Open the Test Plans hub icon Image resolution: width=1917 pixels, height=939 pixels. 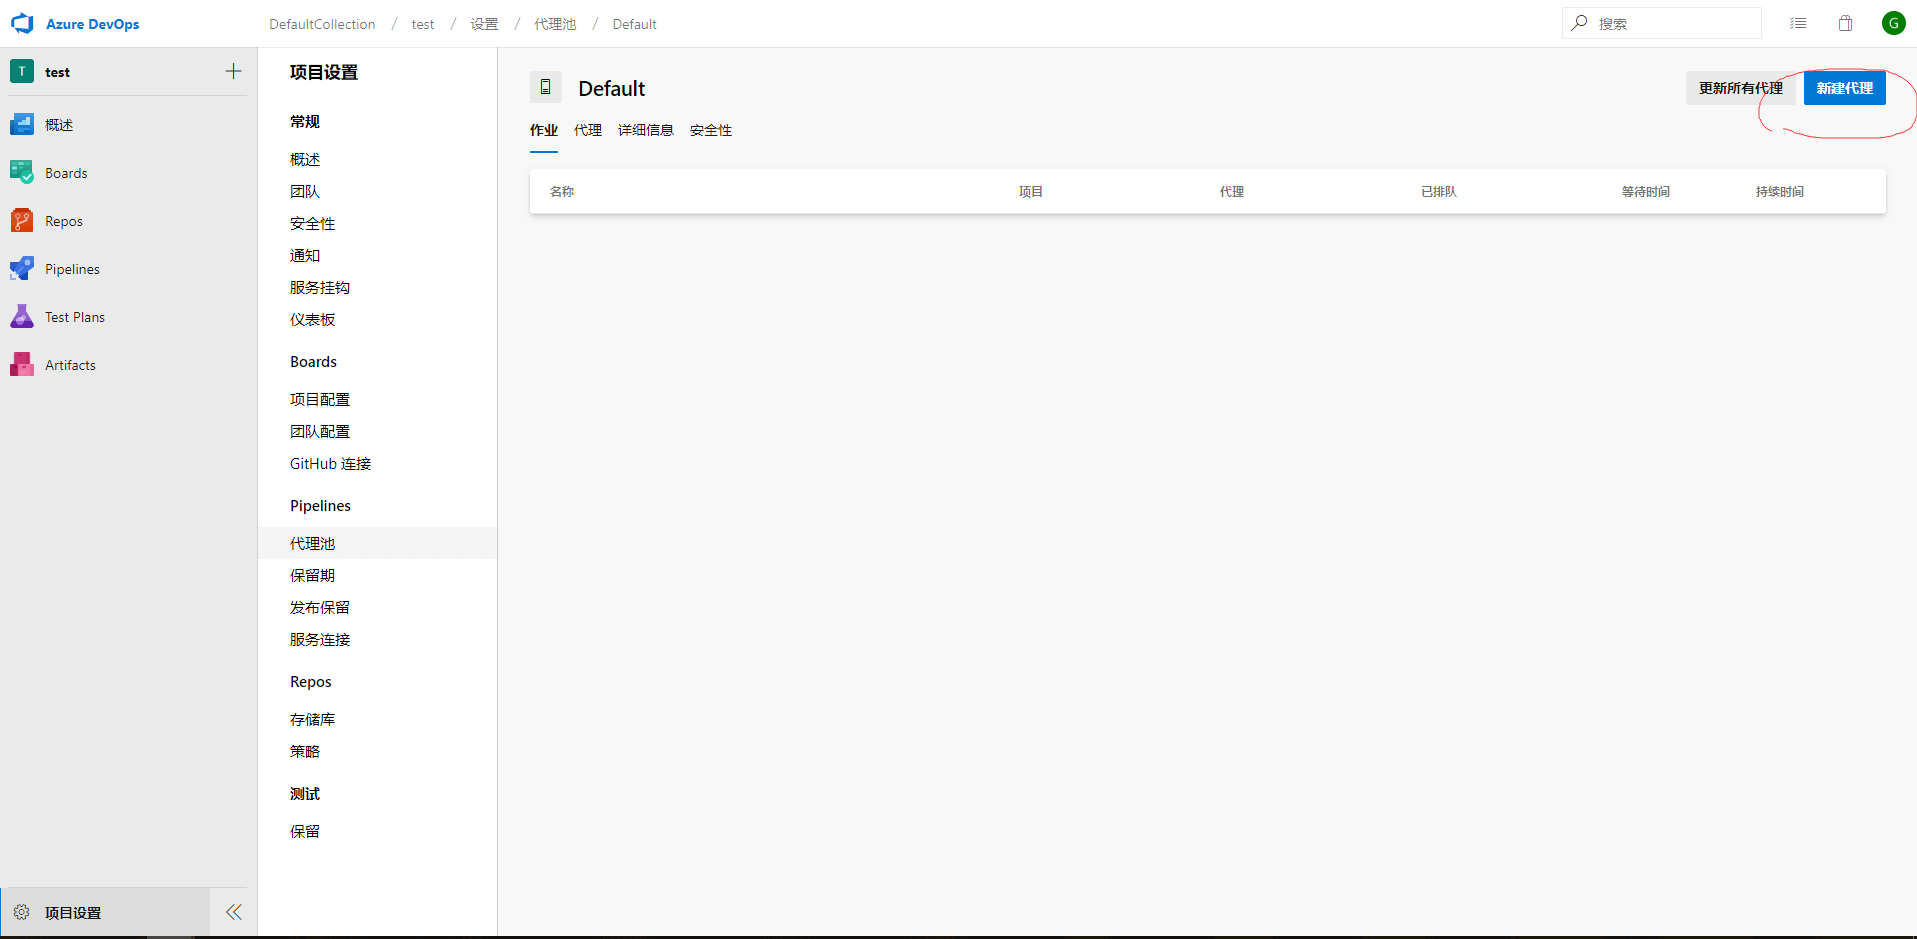coord(22,317)
